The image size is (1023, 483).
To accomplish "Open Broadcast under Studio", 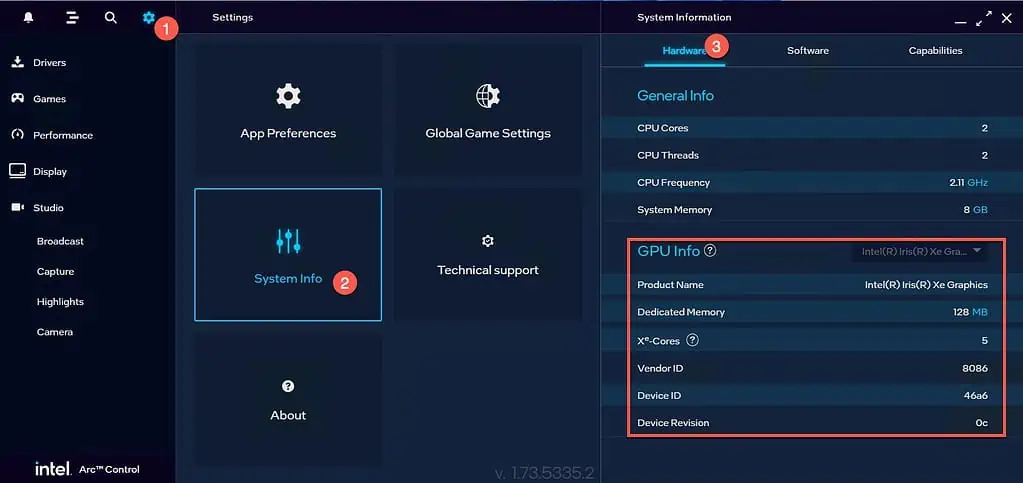I will 60,241.
